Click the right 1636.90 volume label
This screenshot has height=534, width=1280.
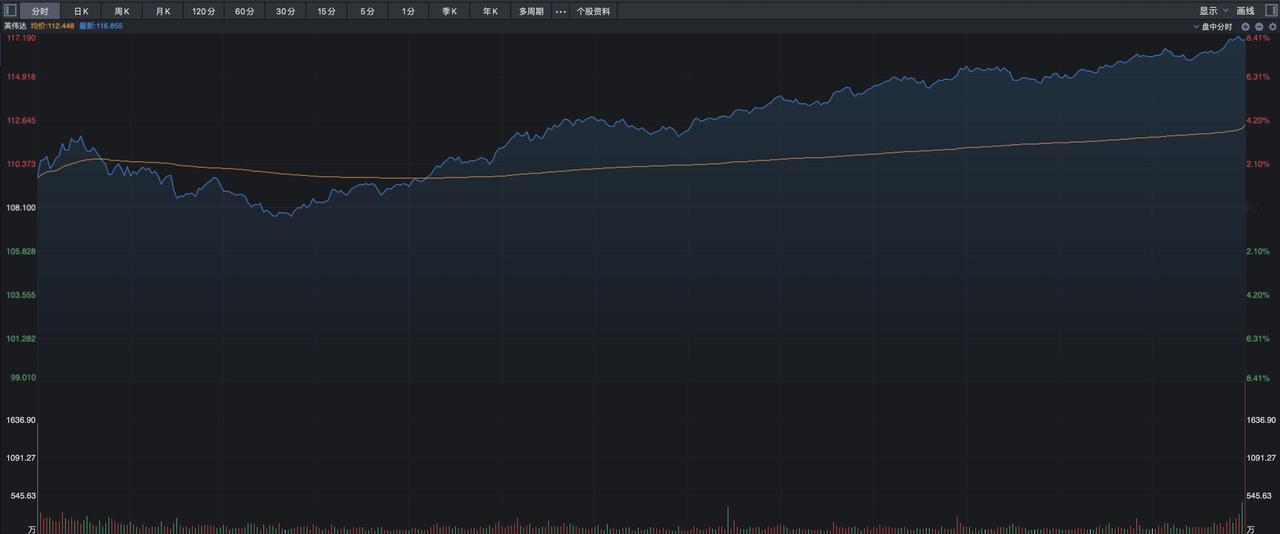1261,420
